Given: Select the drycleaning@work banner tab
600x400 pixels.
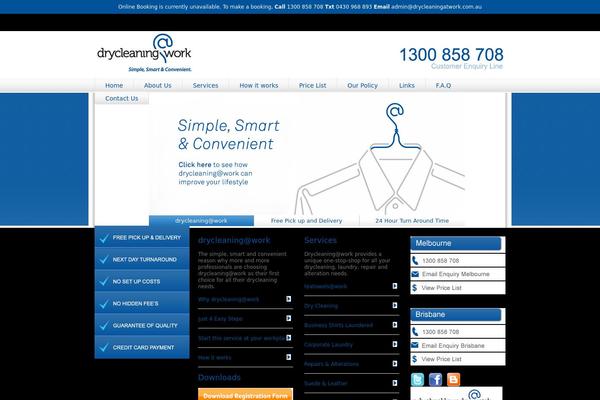Looking at the screenshot, I should tap(201, 220).
